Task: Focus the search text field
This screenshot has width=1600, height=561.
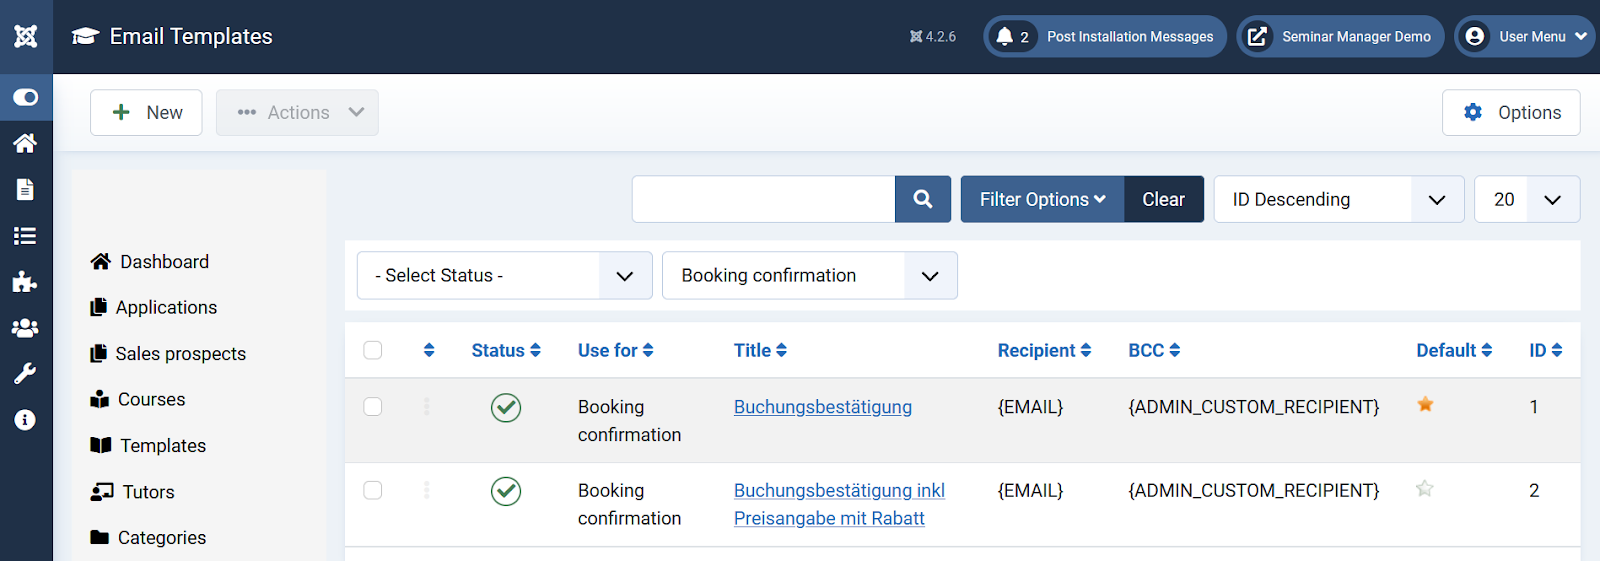Action: tap(764, 199)
